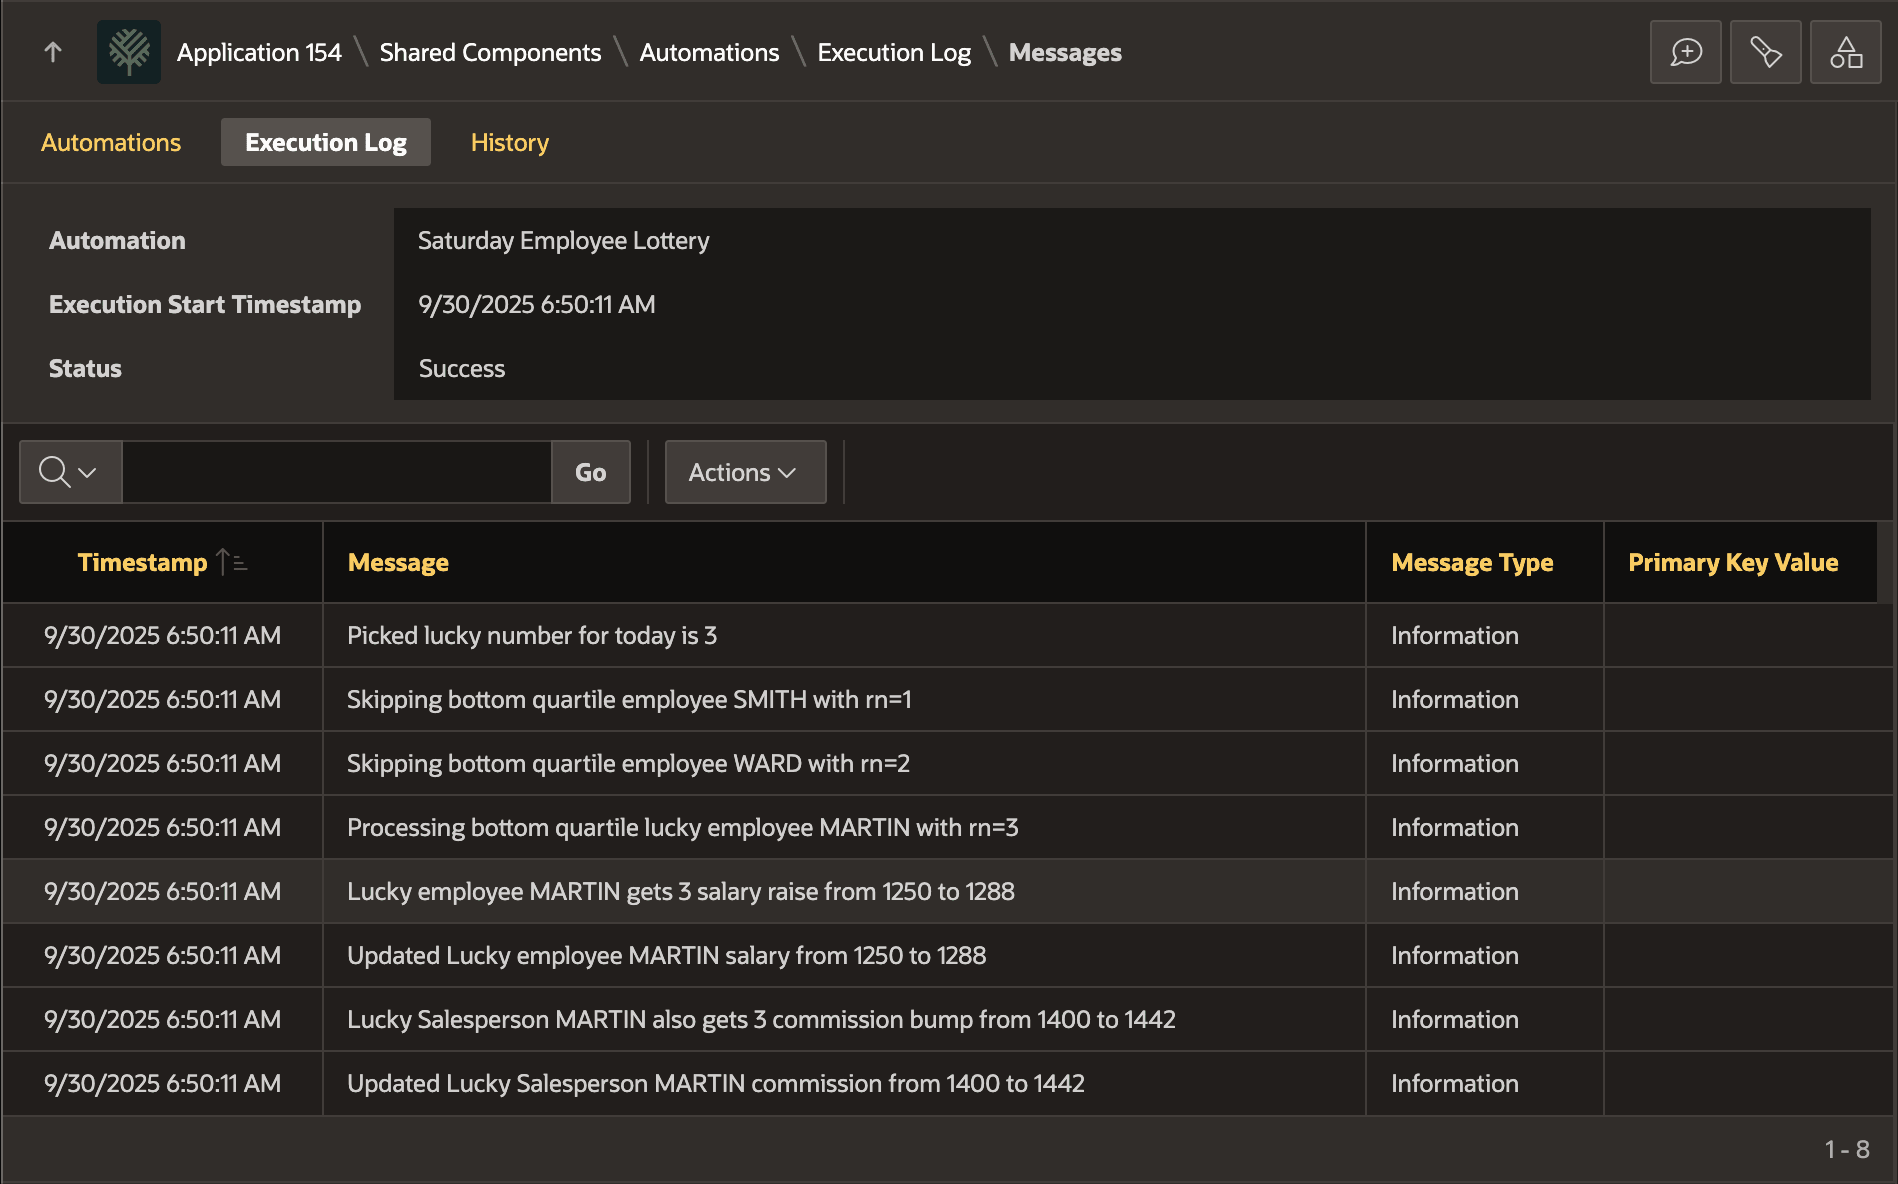1898x1184 pixels.
Task: Click the 1 - 8 pagination label
Action: (x=1847, y=1149)
